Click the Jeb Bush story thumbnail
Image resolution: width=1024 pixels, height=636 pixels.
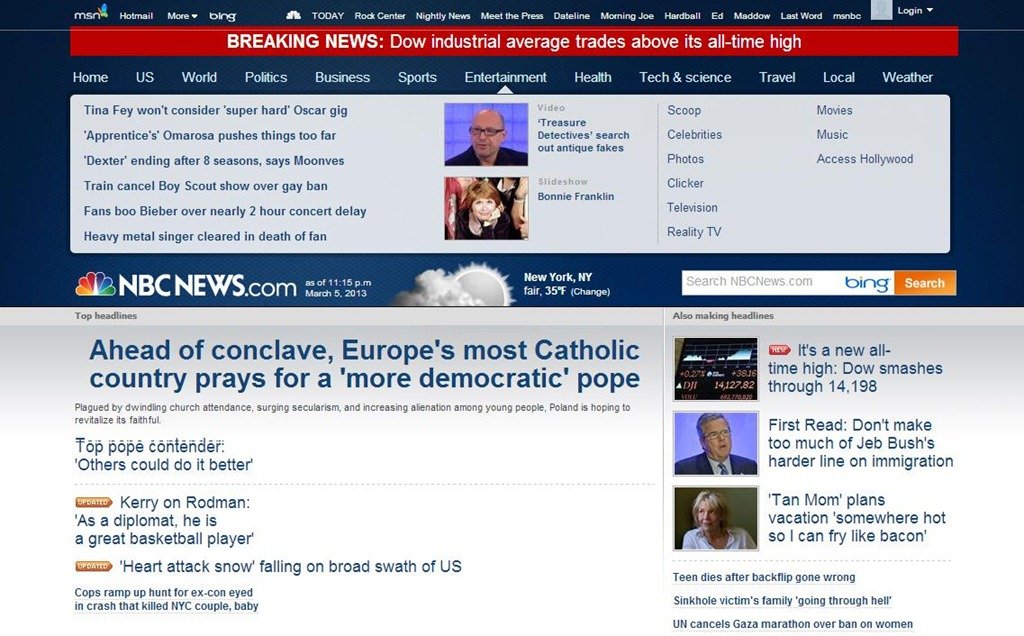(716, 443)
